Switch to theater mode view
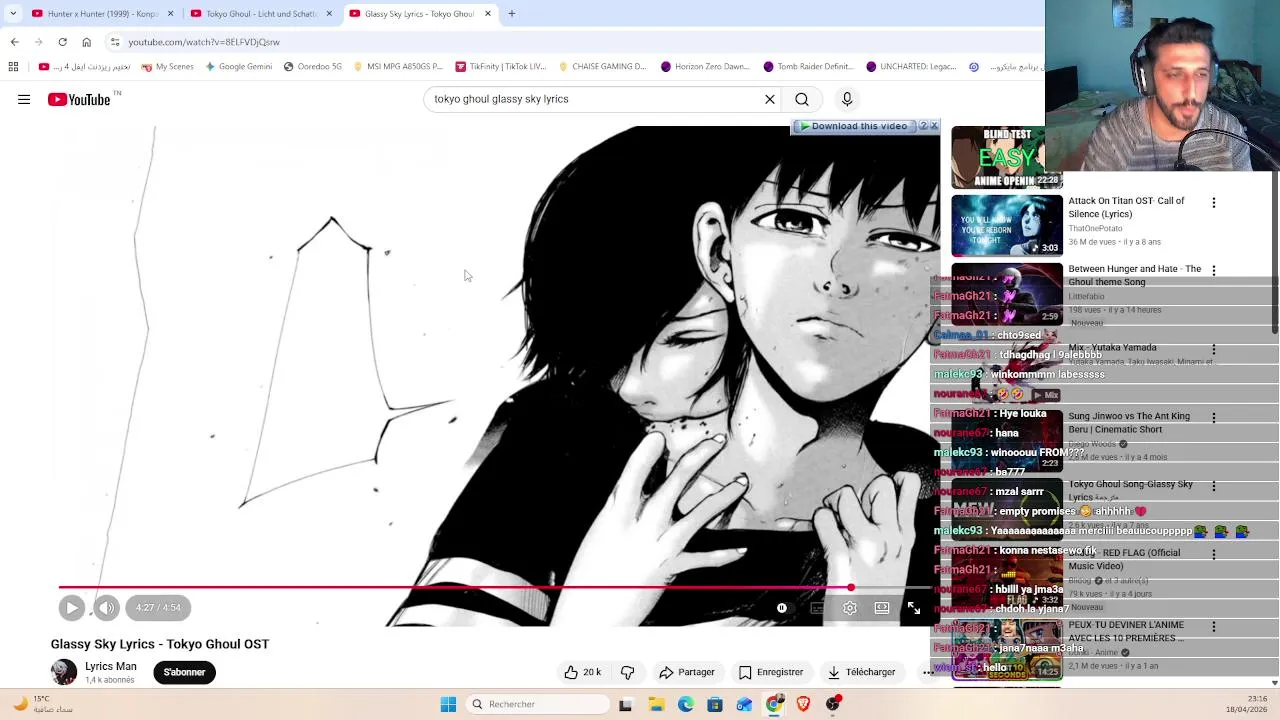Viewport: 1280px width, 720px height. point(882,608)
